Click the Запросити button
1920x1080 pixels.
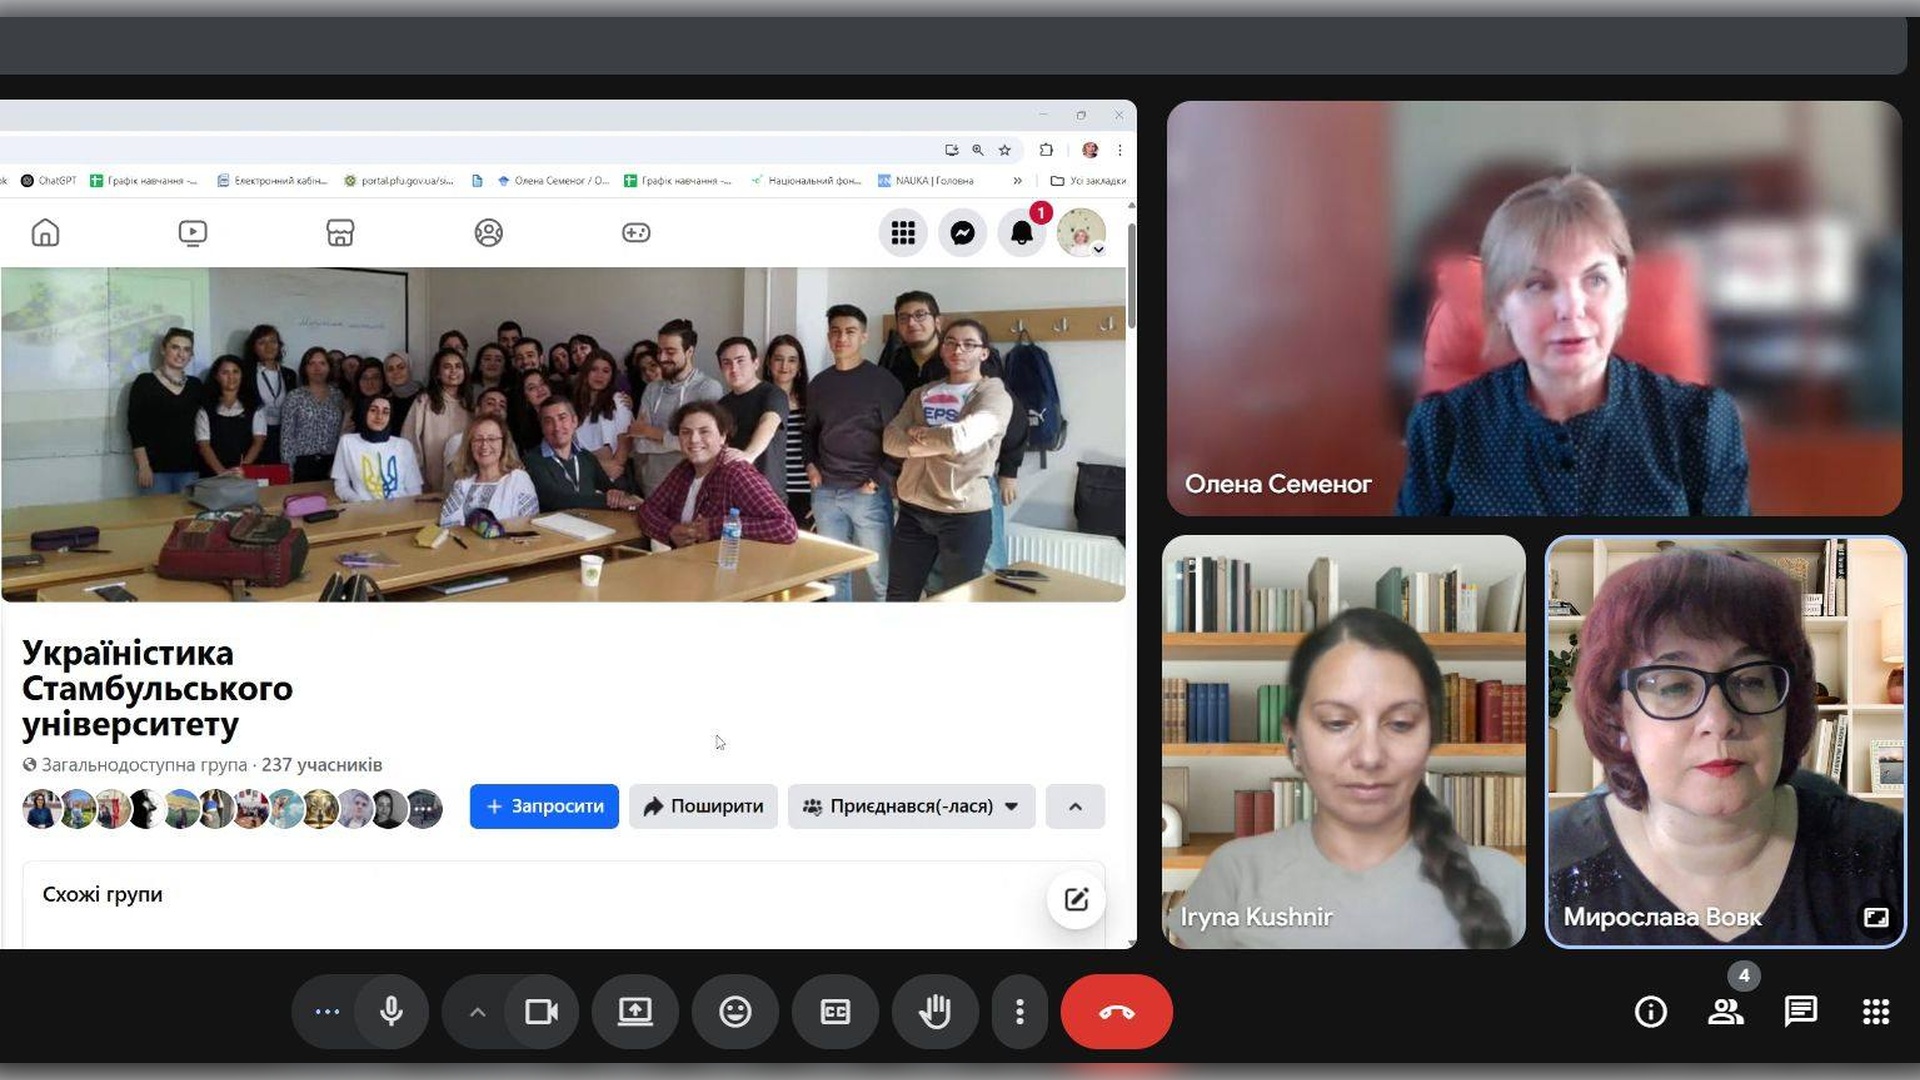tap(544, 806)
